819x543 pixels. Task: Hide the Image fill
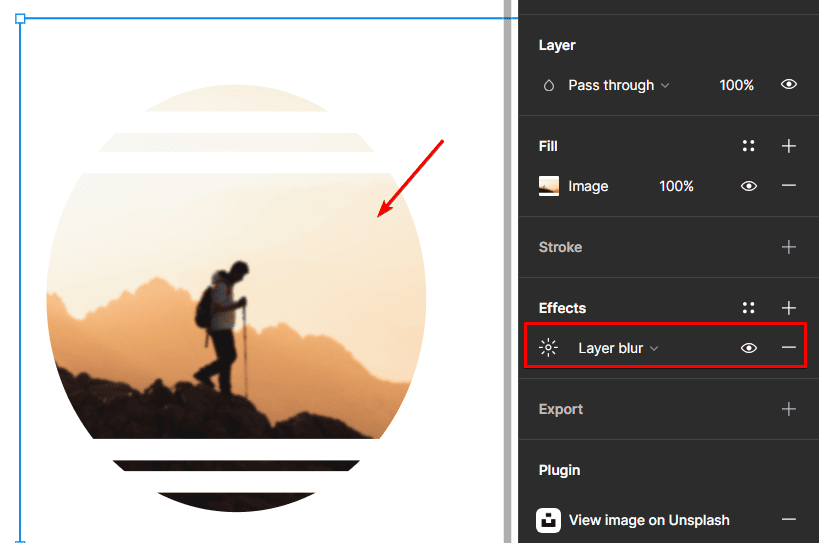pos(748,186)
